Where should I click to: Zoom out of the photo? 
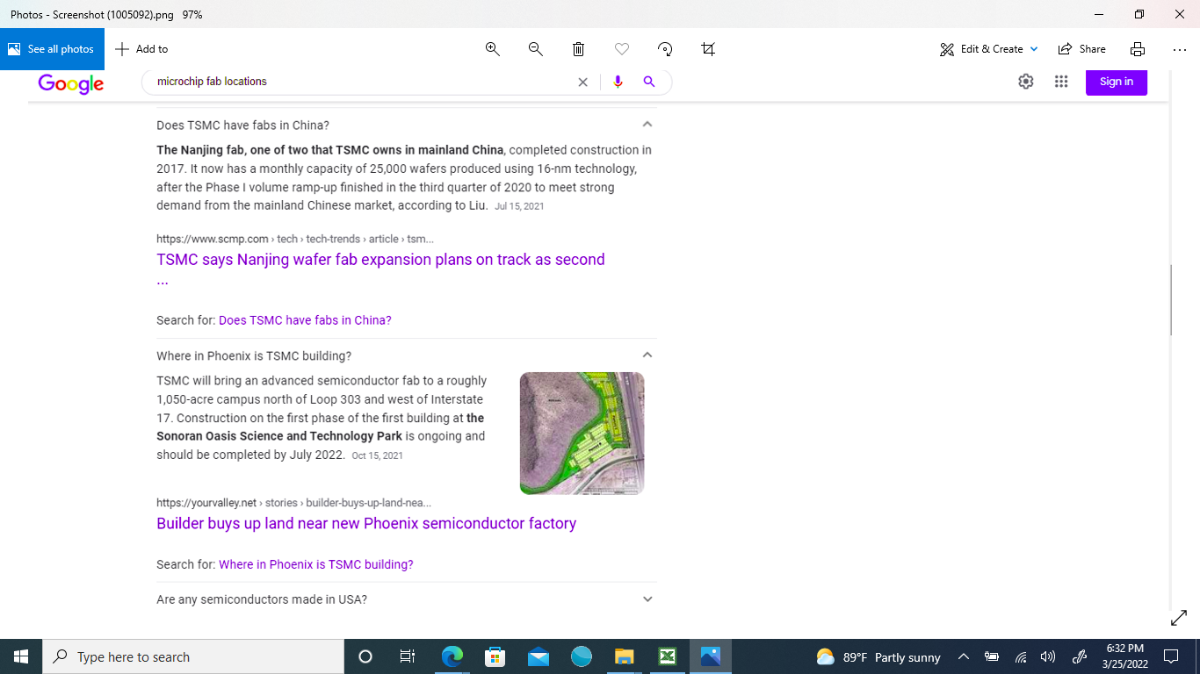click(x=535, y=49)
